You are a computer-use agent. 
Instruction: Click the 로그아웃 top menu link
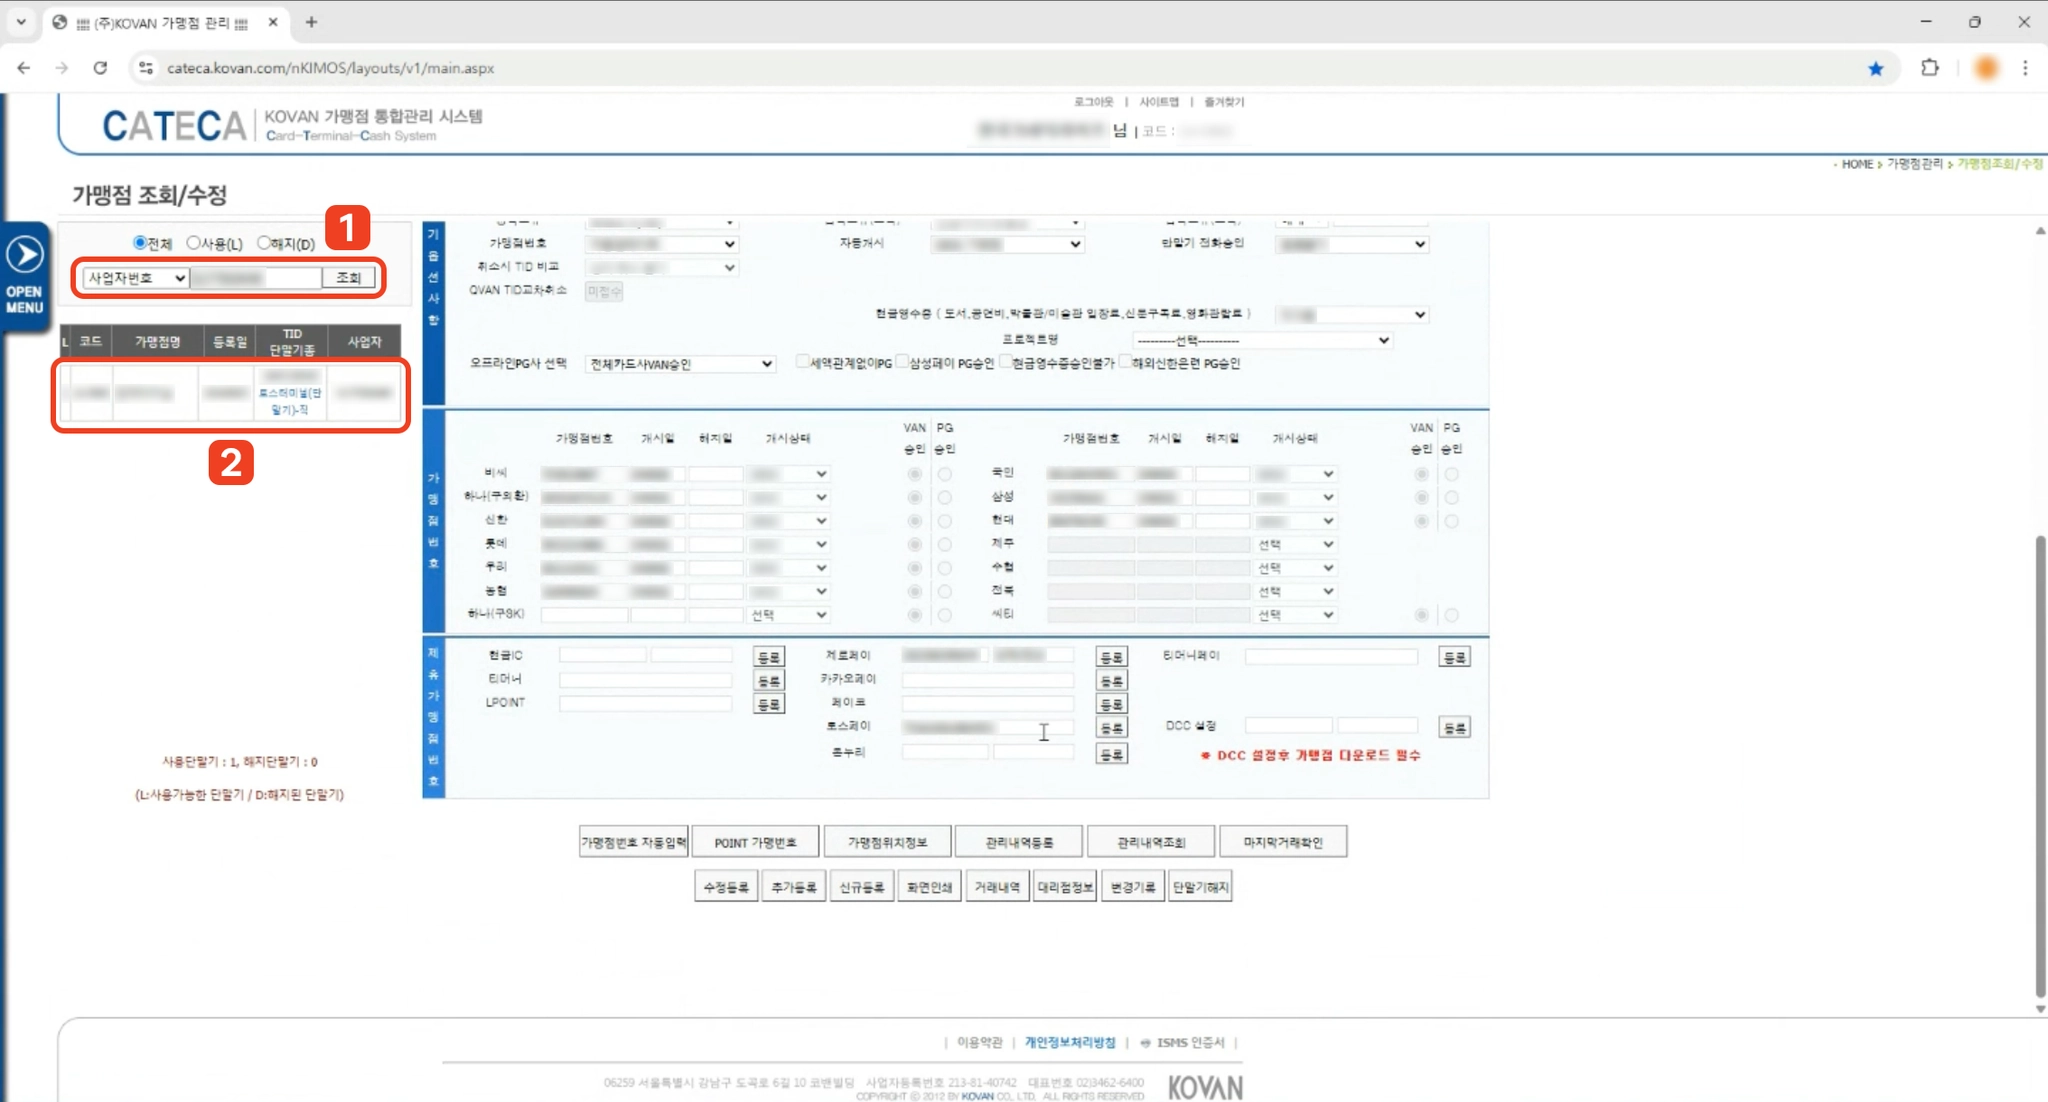[1093, 102]
